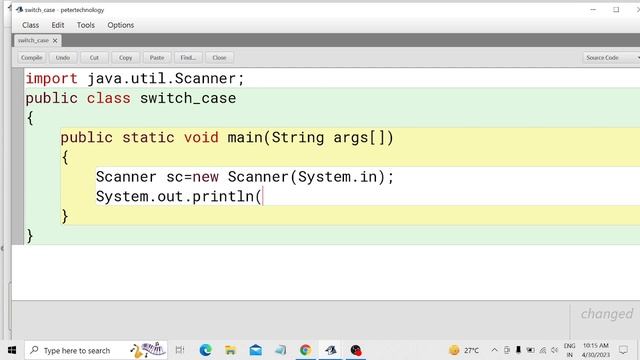Viewport: 640px width, 360px height.
Task: Click the Copy toolbar button
Action: pyautogui.click(x=125, y=58)
